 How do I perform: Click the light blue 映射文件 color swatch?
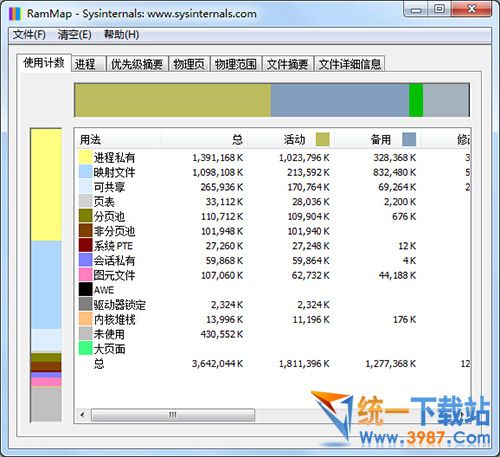[x=85, y=172]
